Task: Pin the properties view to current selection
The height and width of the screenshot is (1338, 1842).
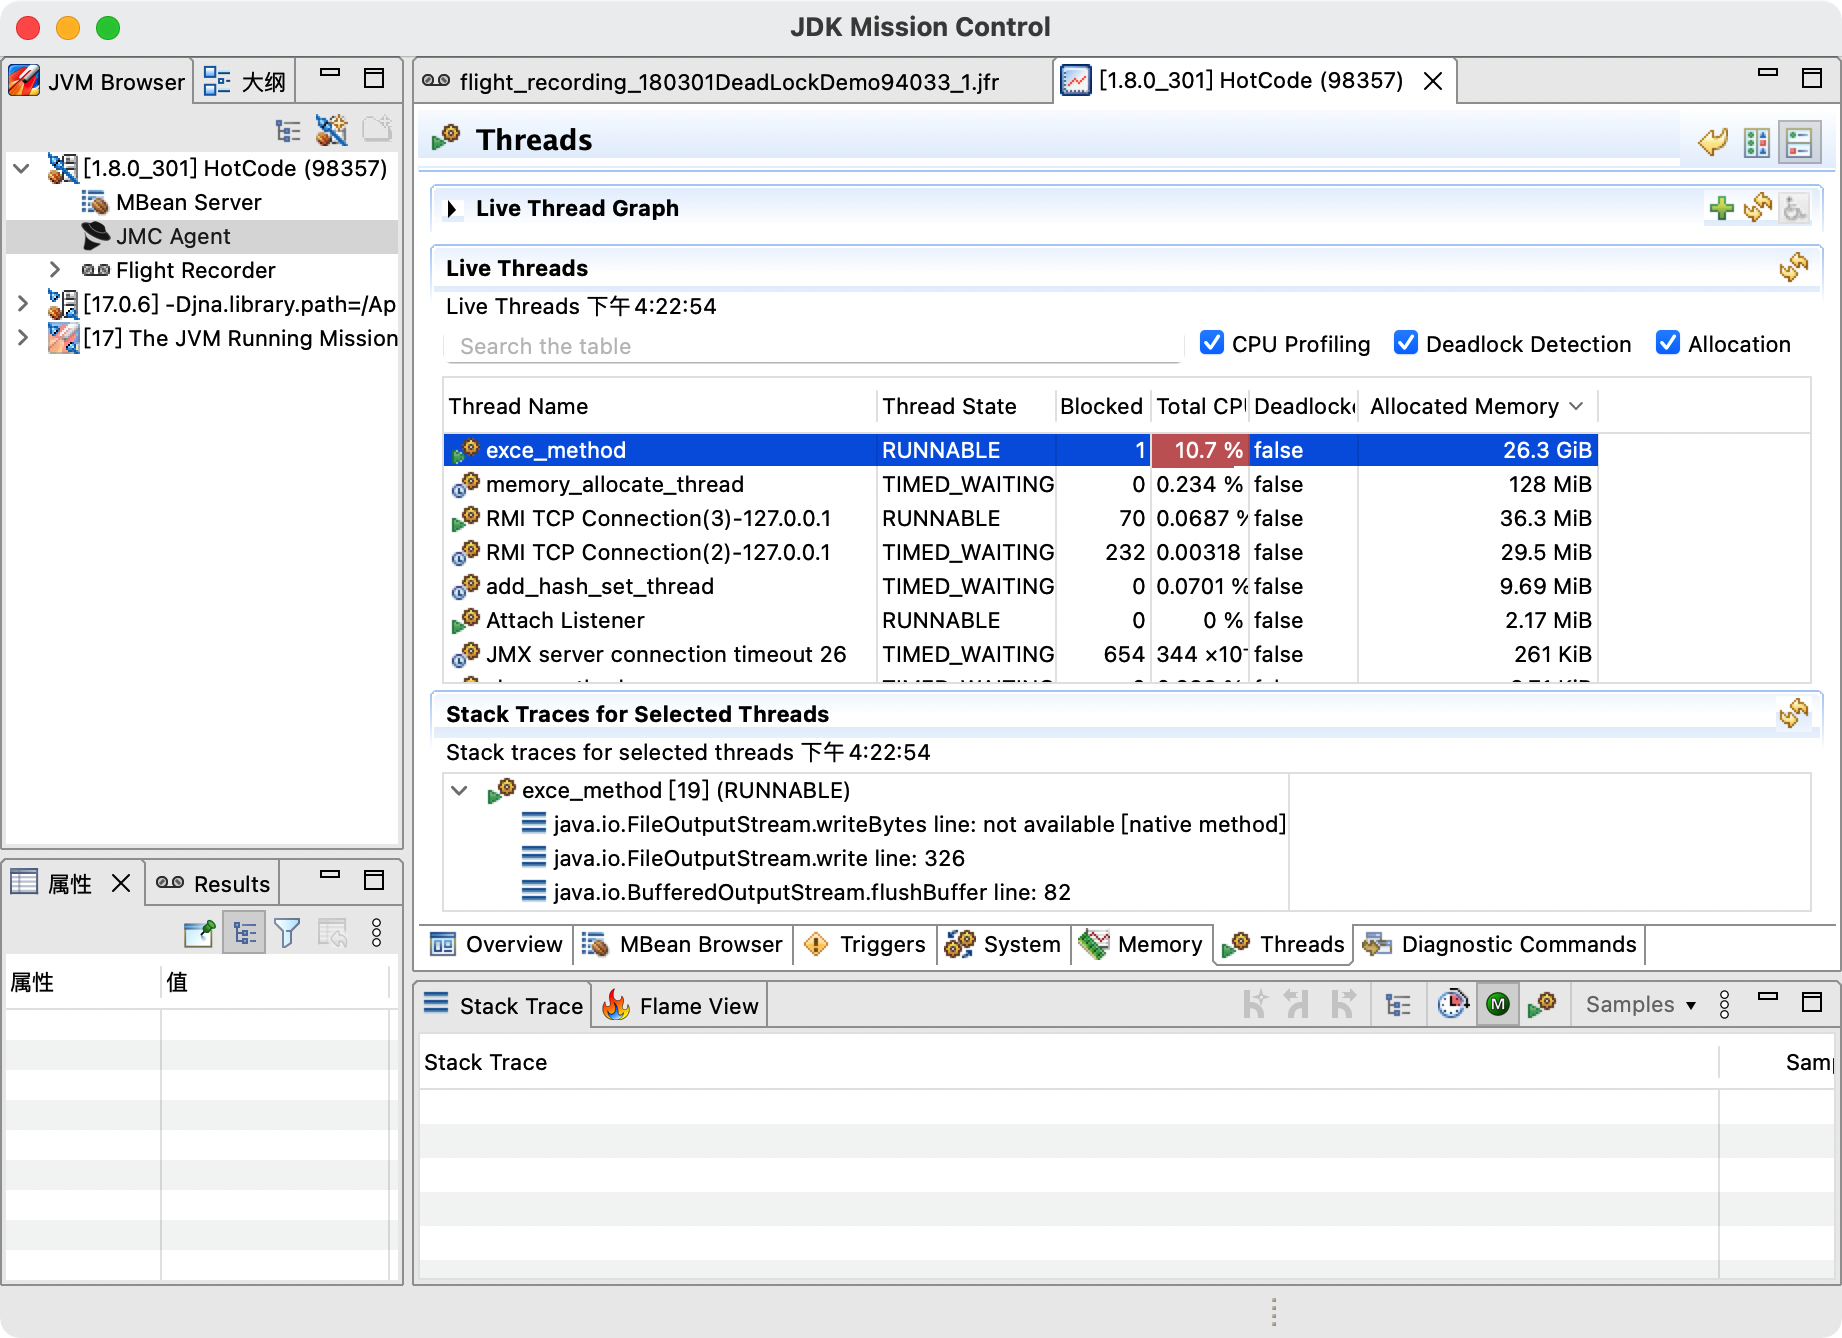Action: (x=200, y=933)
